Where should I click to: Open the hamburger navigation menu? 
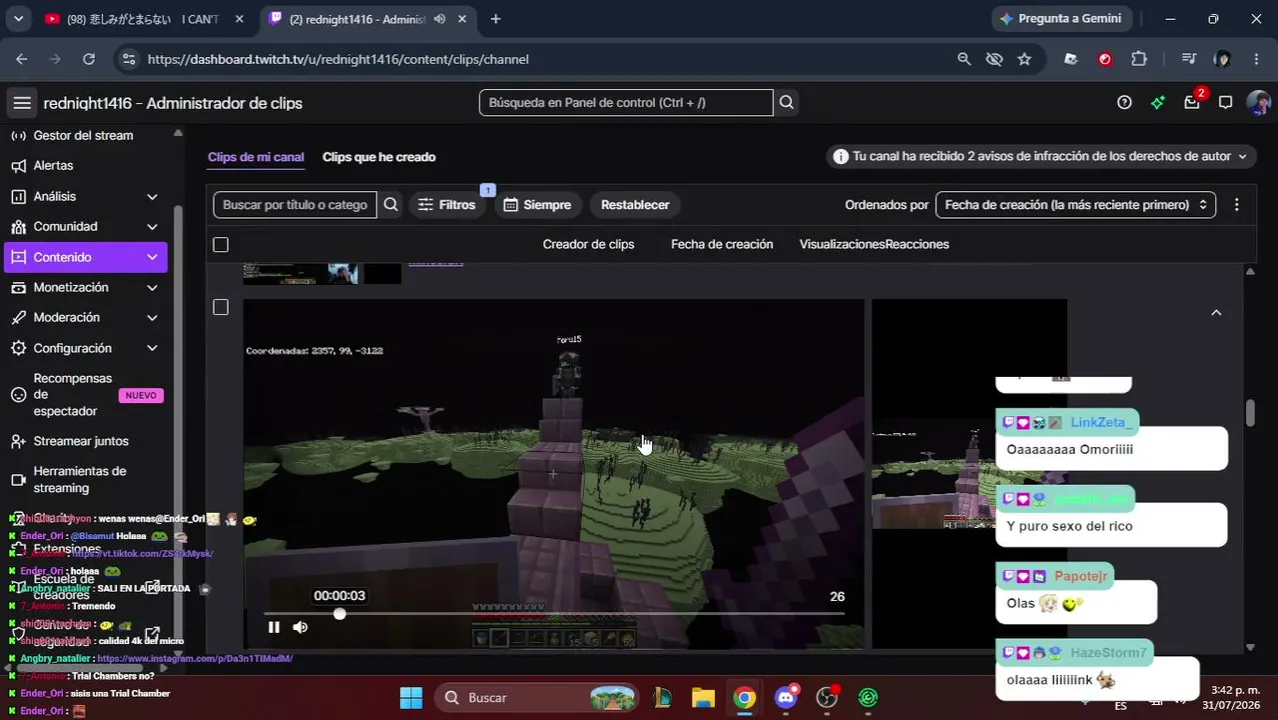click(21, 103)
